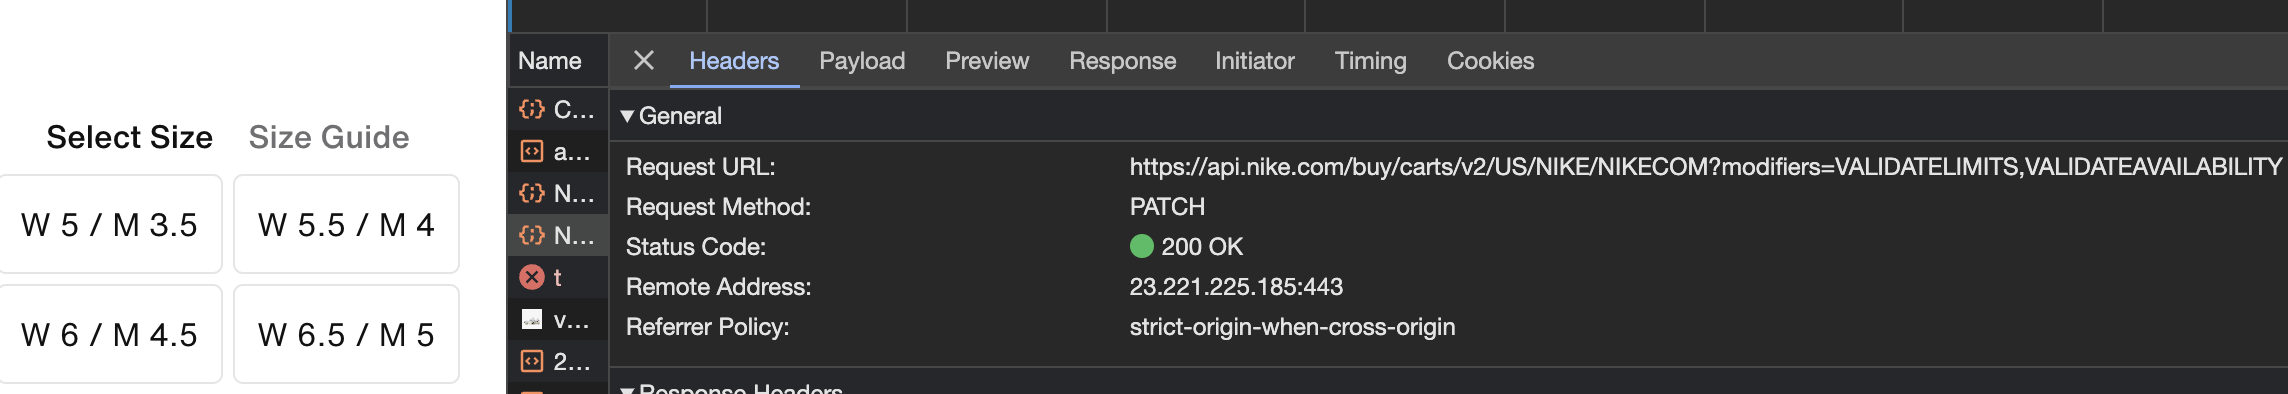Open the Size Guide link

[x=329, y=137]
